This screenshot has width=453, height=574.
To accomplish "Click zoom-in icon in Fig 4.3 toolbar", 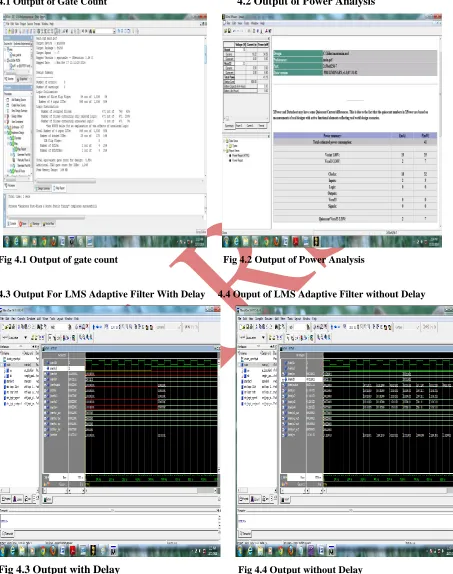I will tap(81, 338).
